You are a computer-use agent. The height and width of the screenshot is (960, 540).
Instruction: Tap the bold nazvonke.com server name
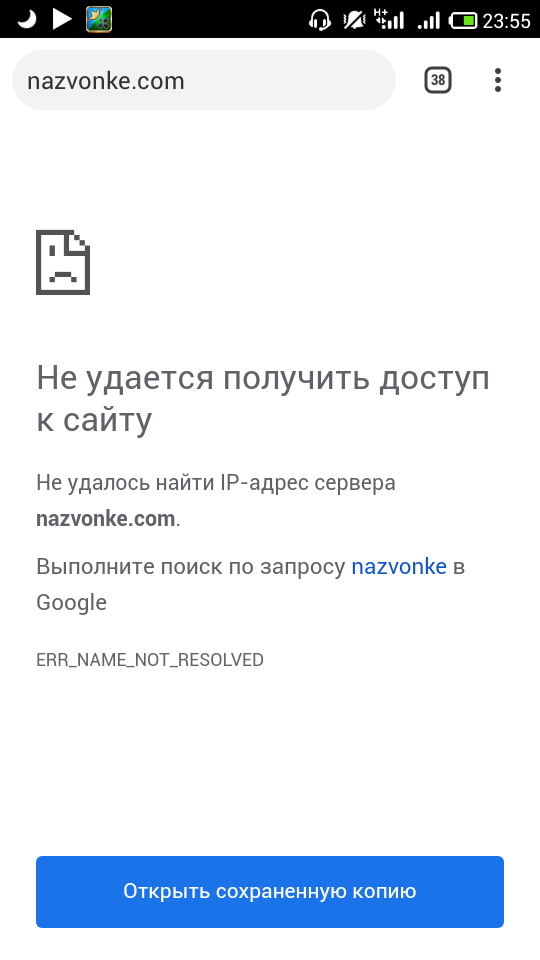tap(106, 519)
